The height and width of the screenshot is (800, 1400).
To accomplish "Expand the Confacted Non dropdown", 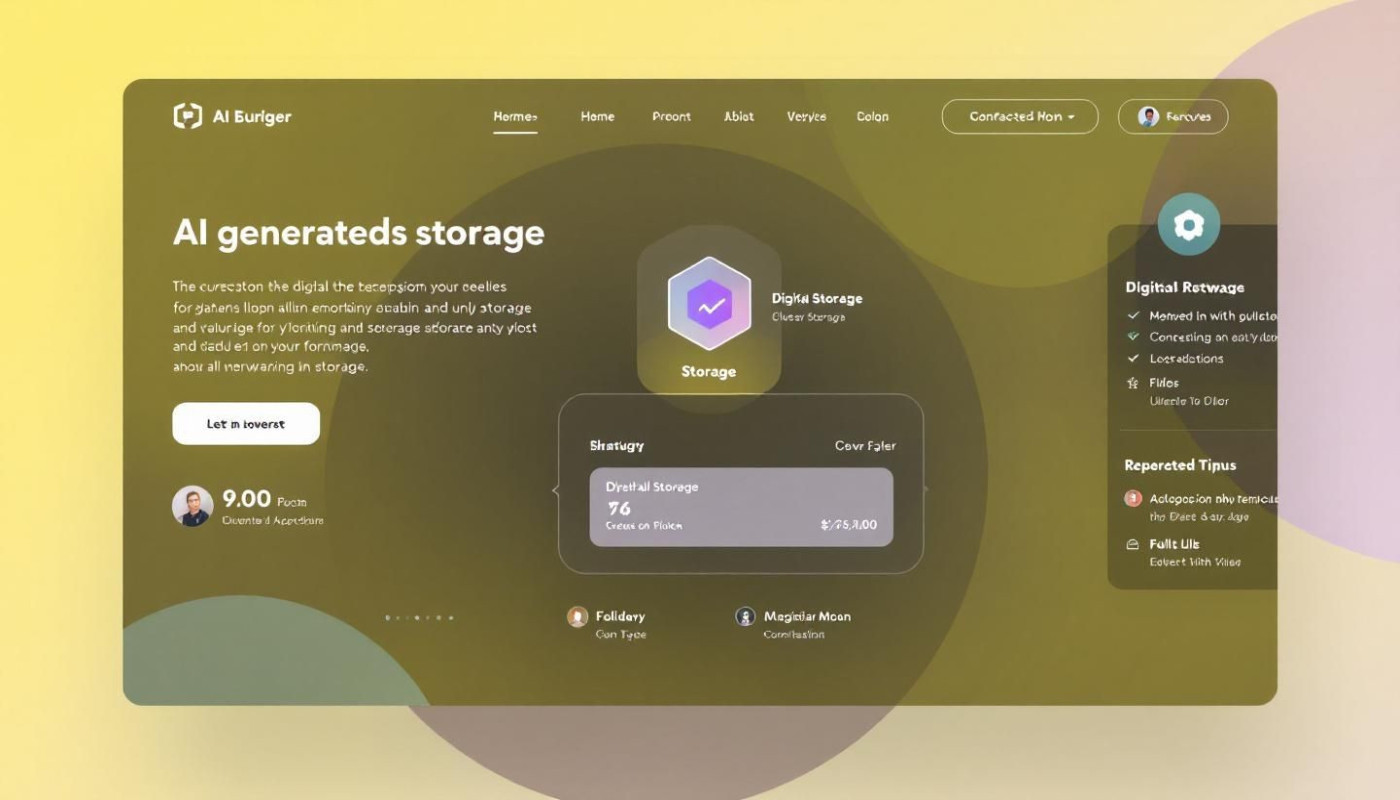I will click(1020, 117).
